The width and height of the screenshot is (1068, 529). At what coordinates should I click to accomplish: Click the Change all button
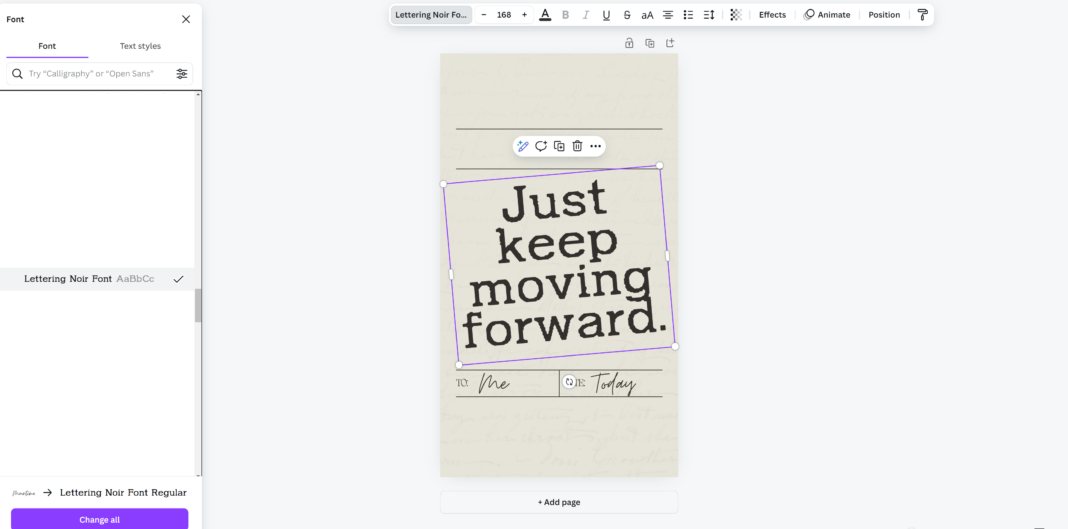99,519
